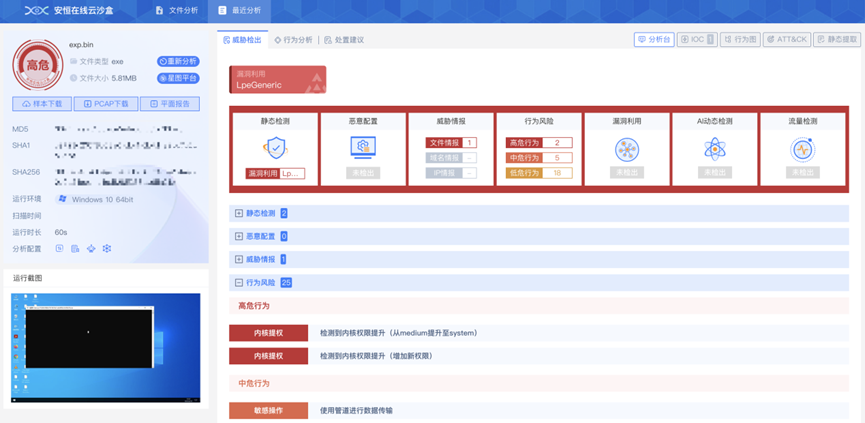
Task: Click the snowflake icon in 分析配置
Action: 107,248
